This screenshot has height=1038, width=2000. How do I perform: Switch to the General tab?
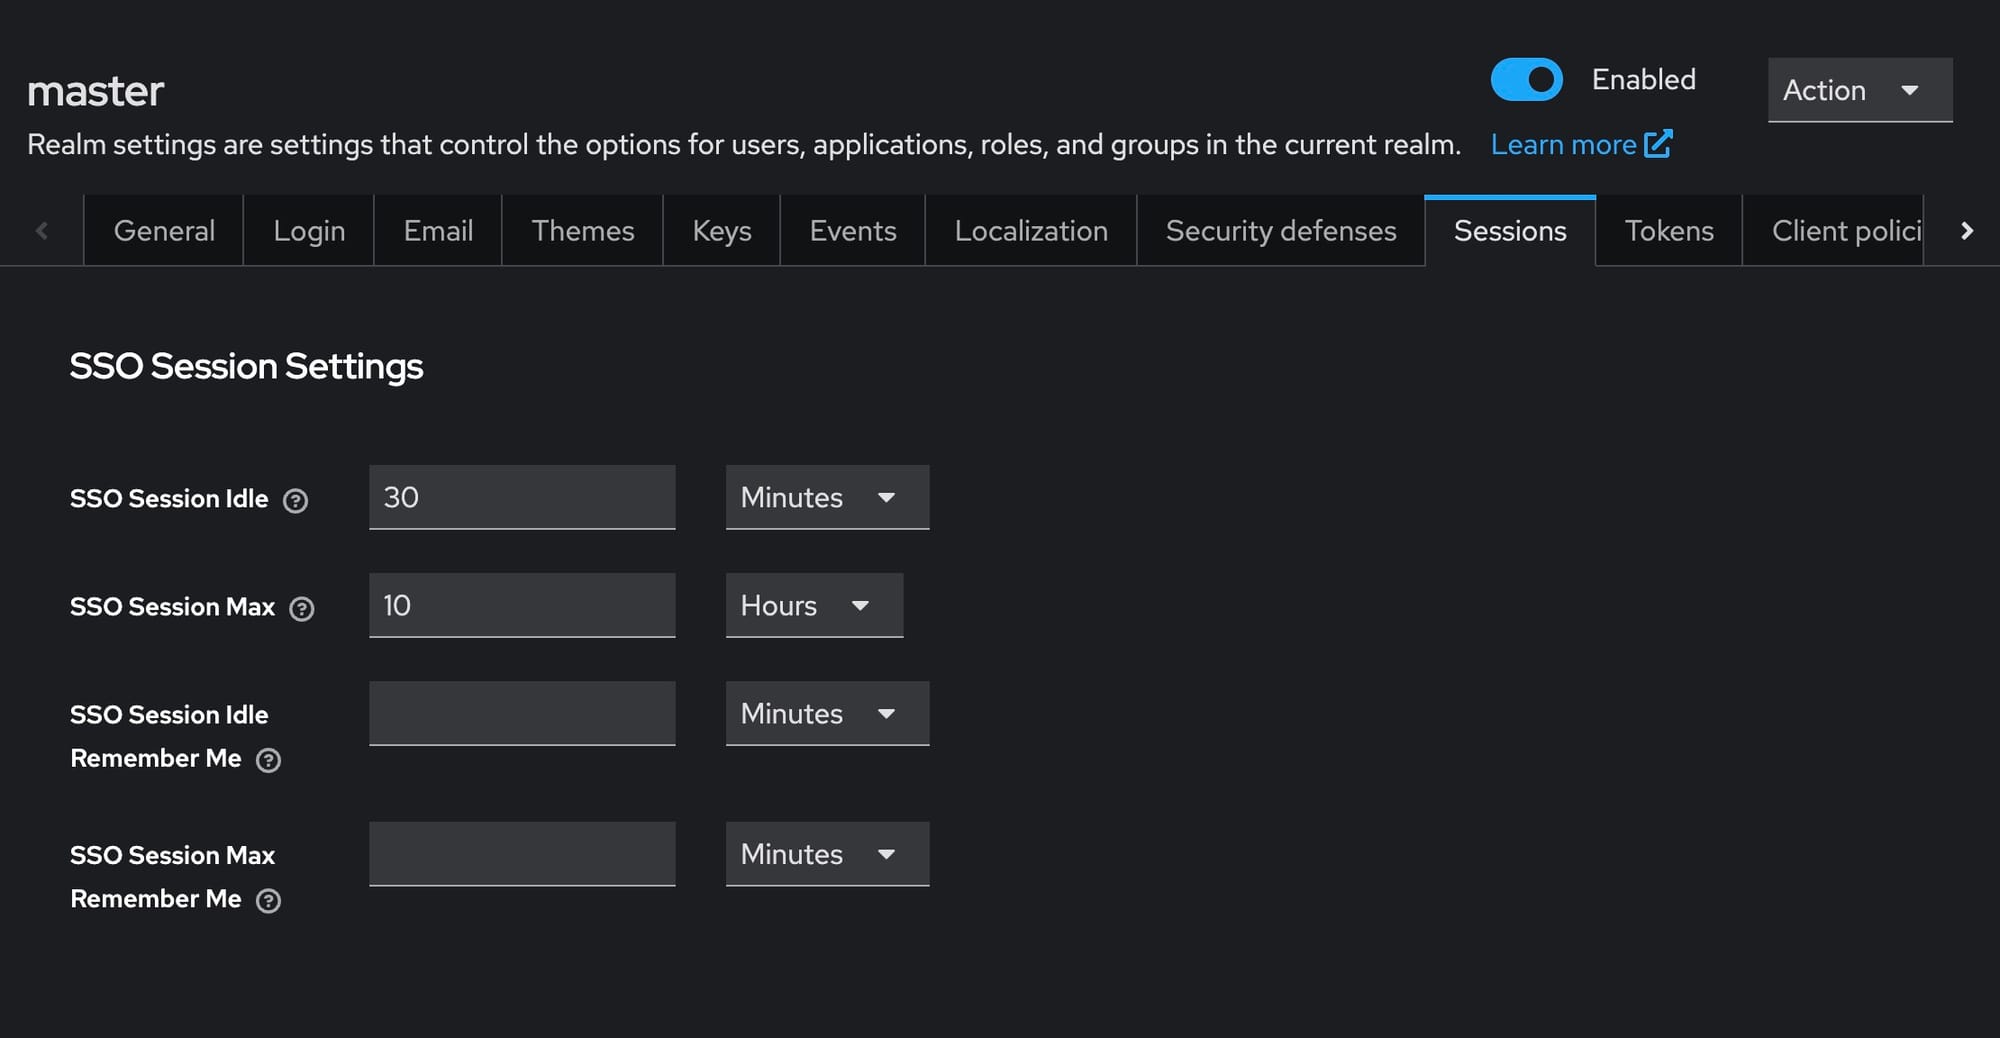click(164, 231)
